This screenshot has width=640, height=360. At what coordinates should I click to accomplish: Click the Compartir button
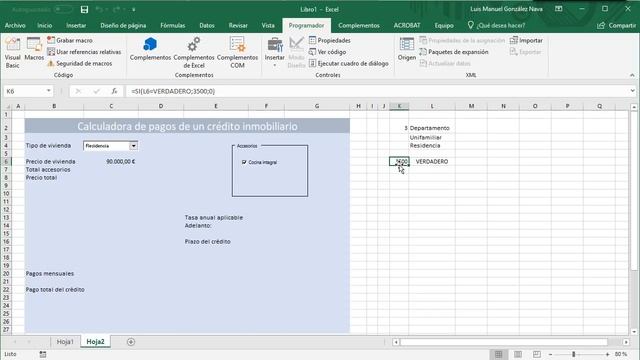[617, 25]
